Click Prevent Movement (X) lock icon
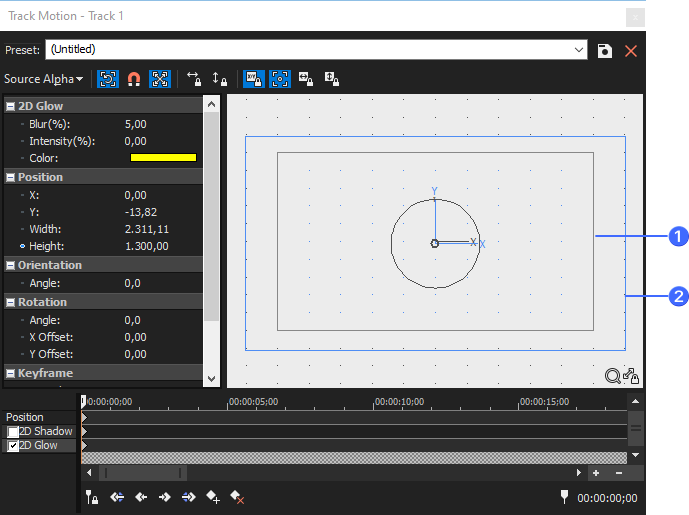 click(x=194, y=79)
